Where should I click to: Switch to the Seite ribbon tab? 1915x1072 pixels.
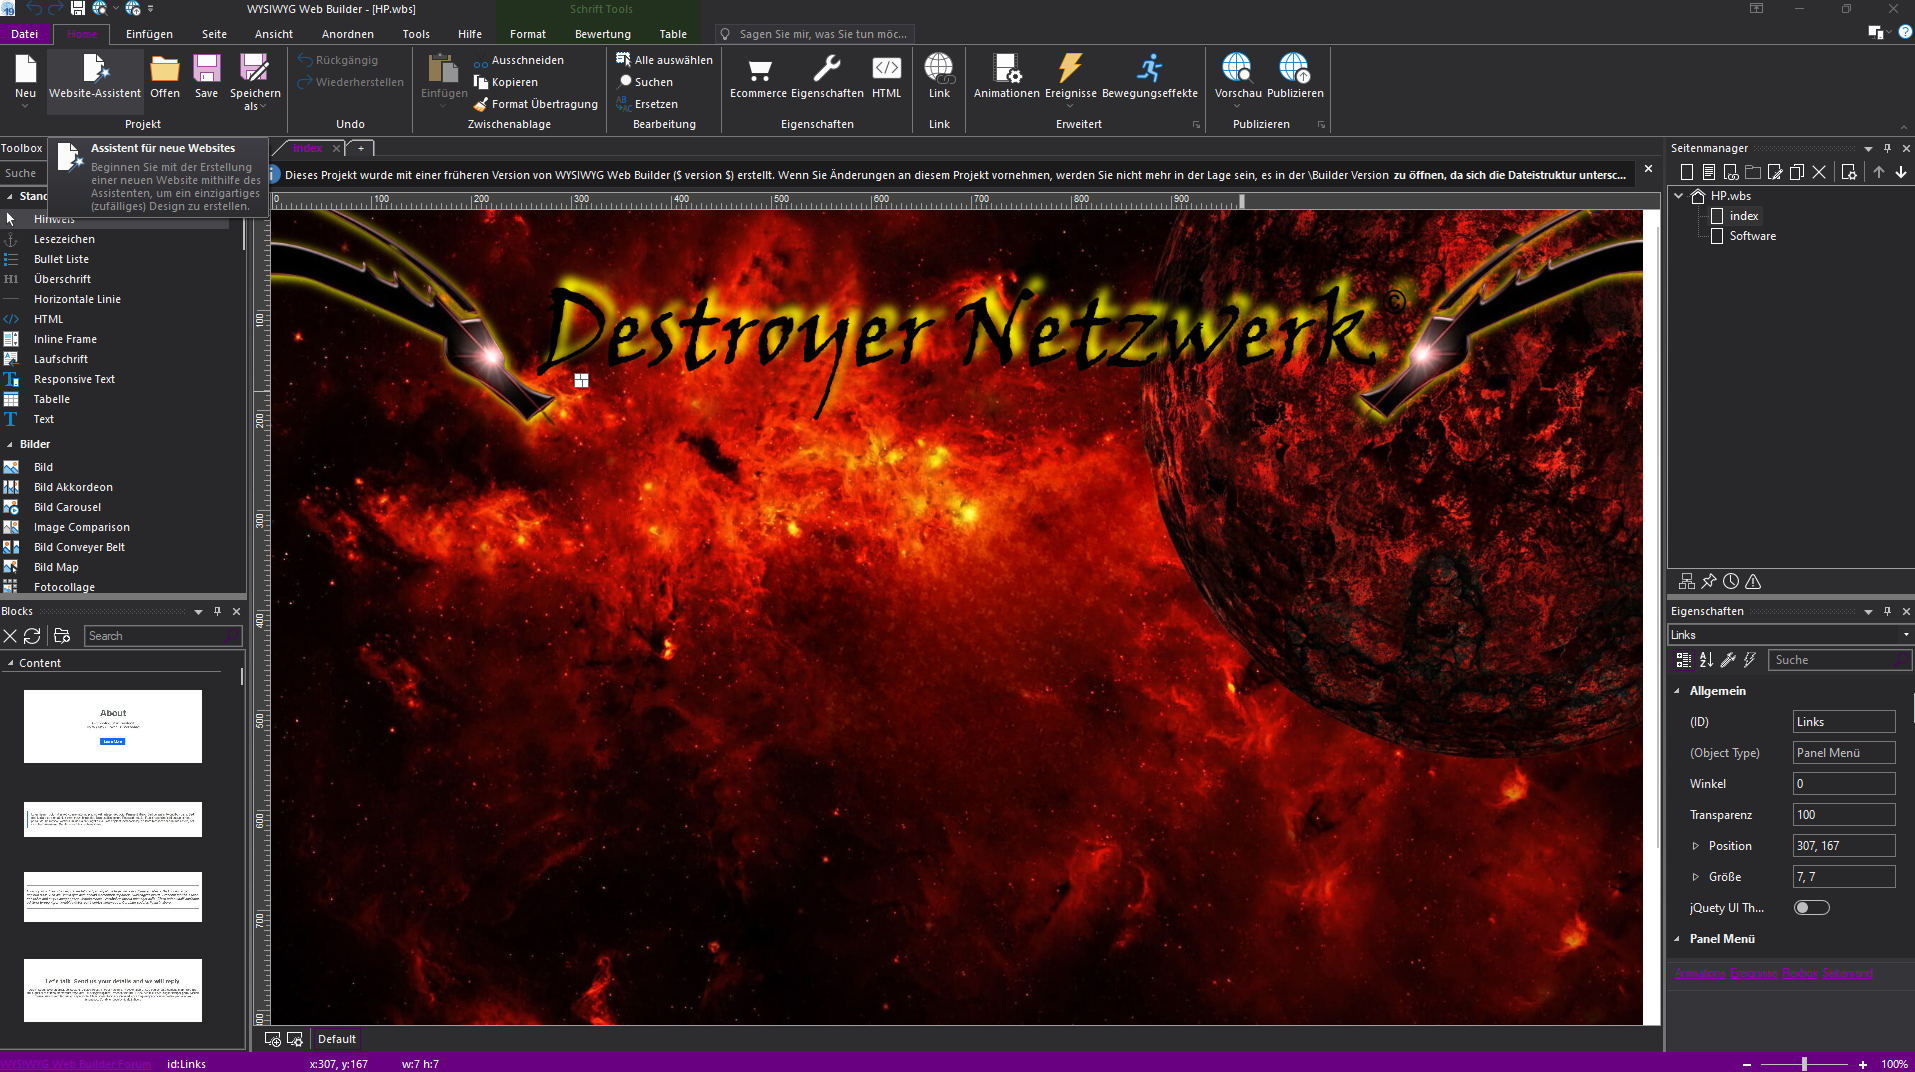214,34
